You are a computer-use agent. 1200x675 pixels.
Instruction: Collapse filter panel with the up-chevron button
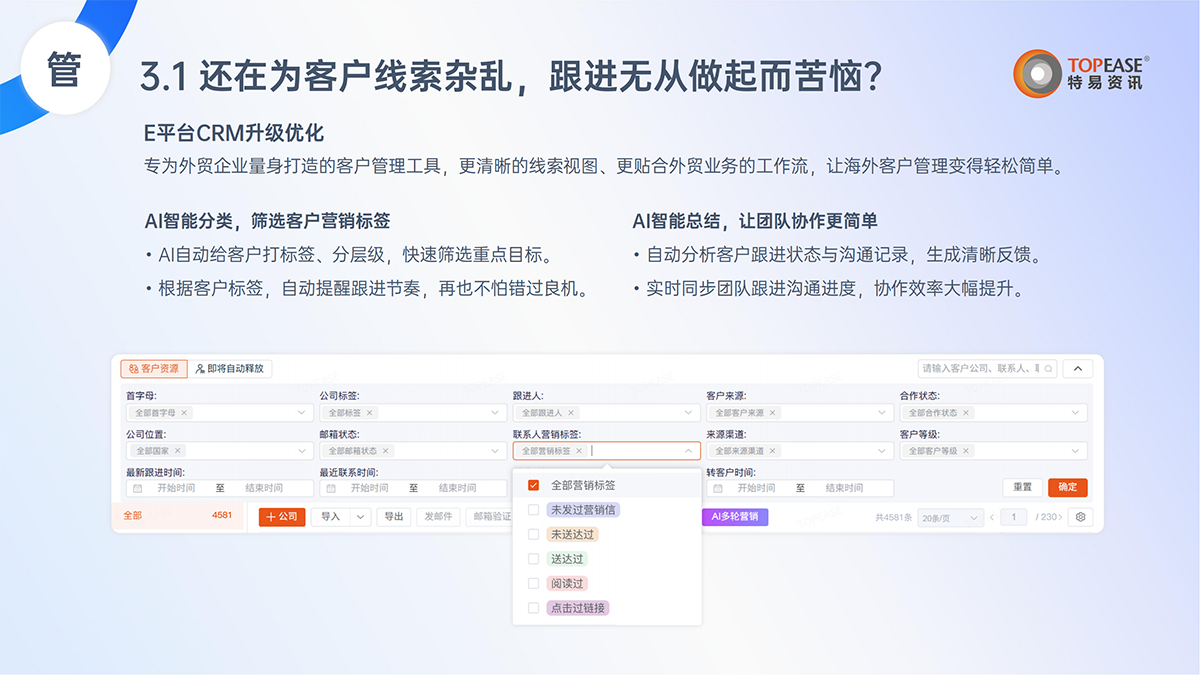click(1077, 369)
